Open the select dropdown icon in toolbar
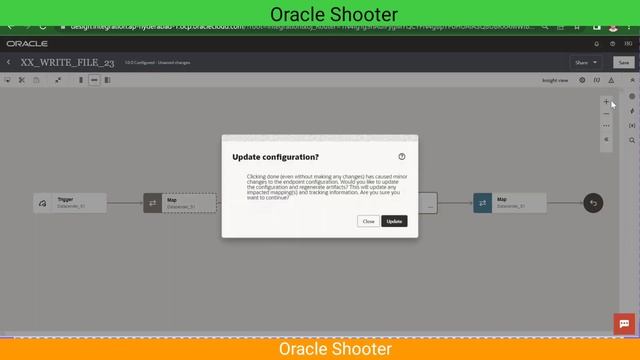Viewport: 640px width, 360px height. (8, 80)
